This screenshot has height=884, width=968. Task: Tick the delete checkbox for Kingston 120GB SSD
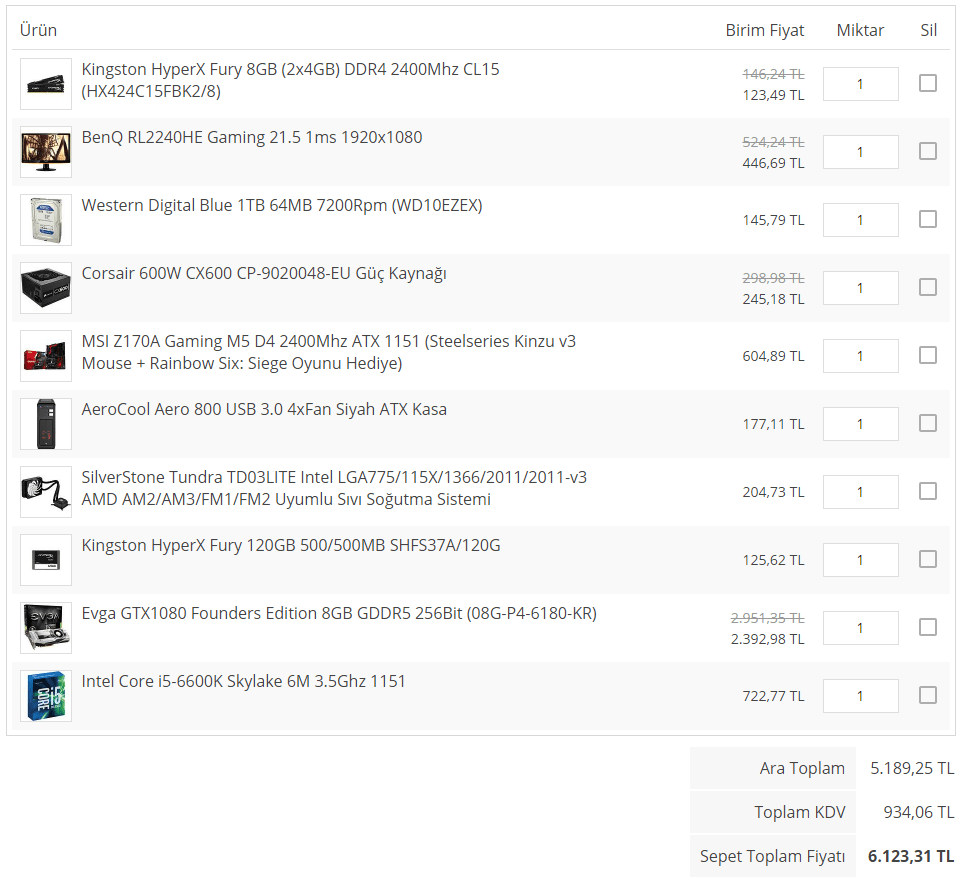[x=927, y=558]
